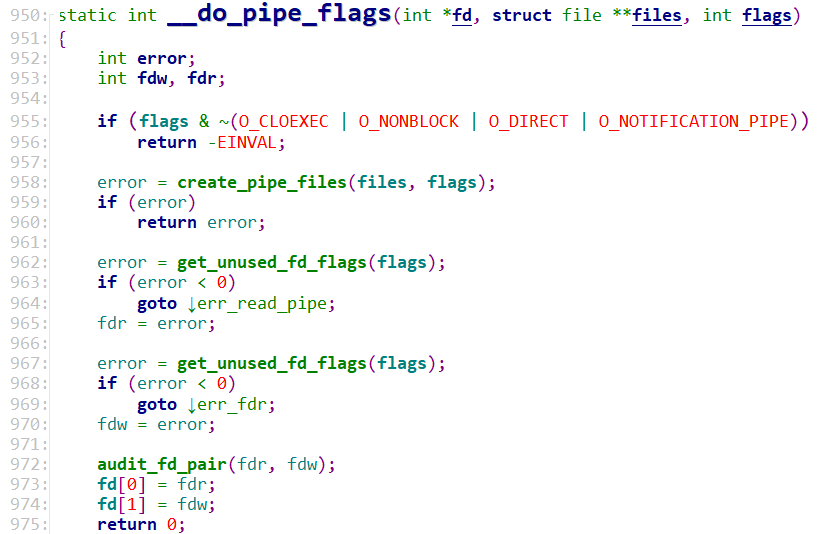The image size is (824, 534).
Task: Click 'return 0' statement on line 975
Action: [141, 524]
